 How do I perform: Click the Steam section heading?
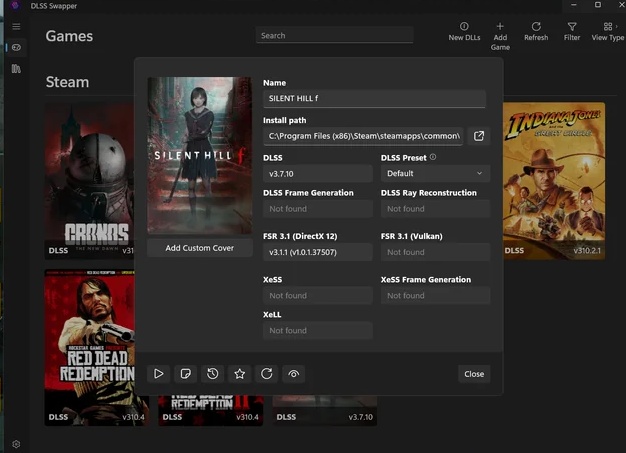(x=67, y=82)
